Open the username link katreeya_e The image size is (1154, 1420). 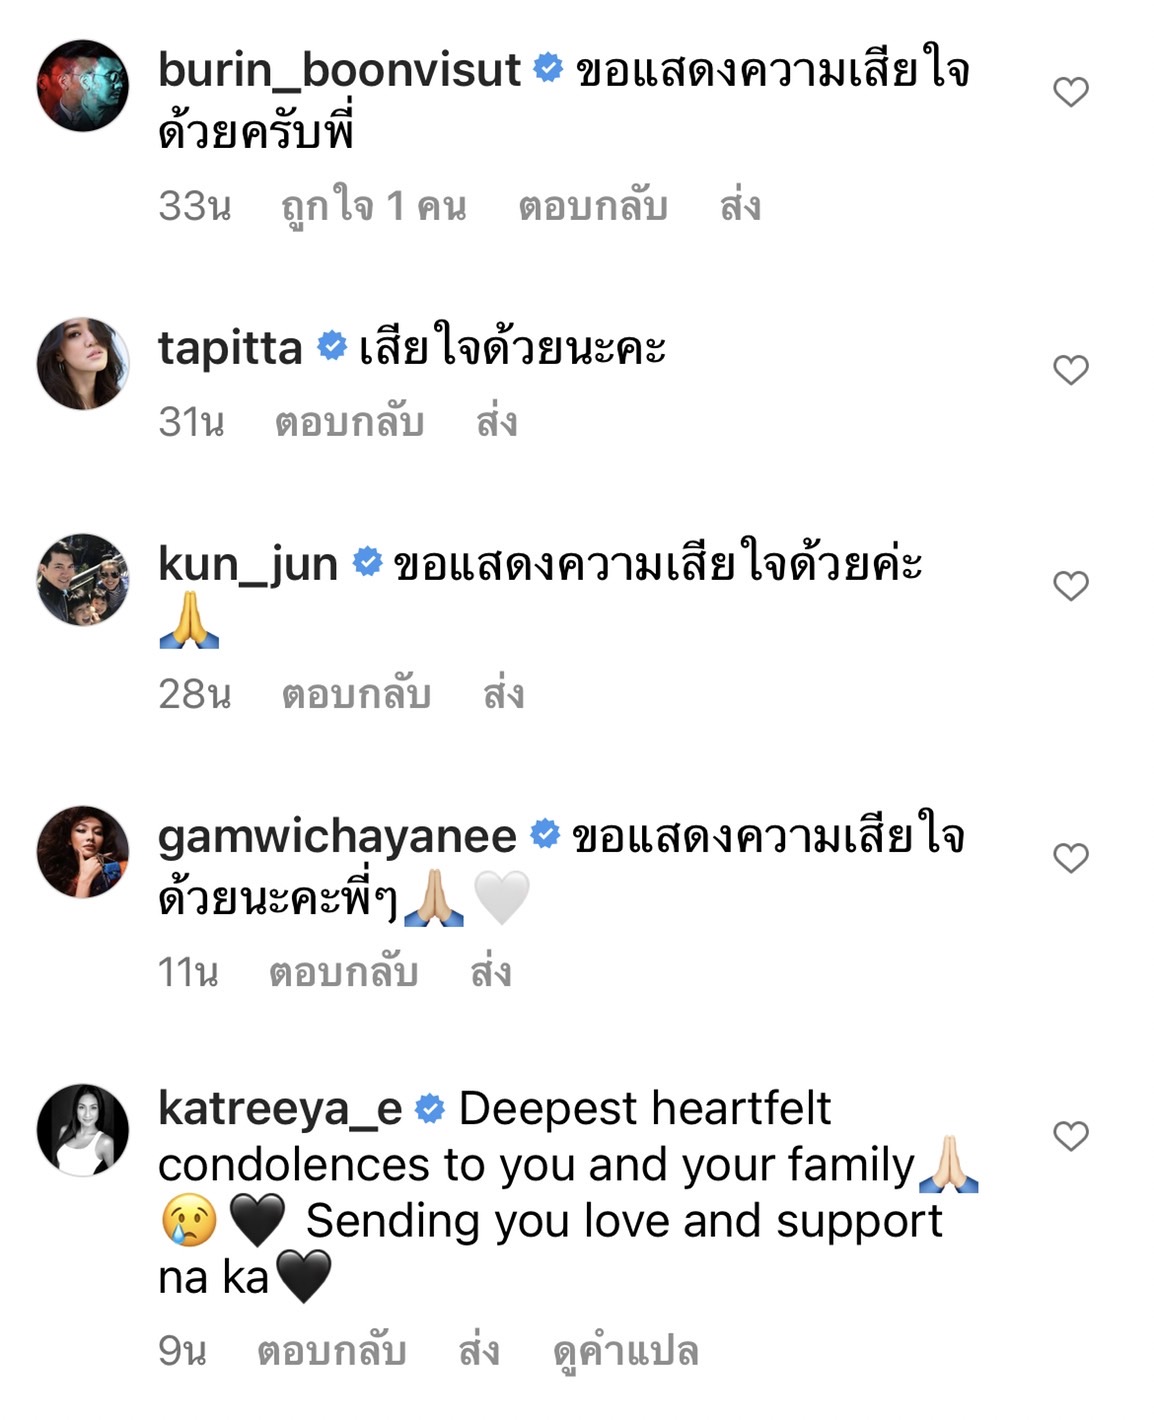[x=285, y=1106]
